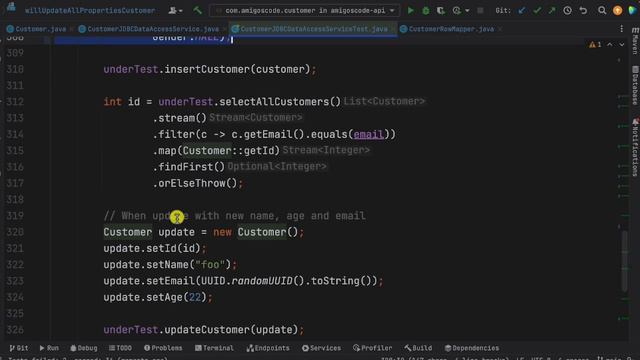Open the Git tool window
This screenshot has width=640, height=360.
[19, 348]
